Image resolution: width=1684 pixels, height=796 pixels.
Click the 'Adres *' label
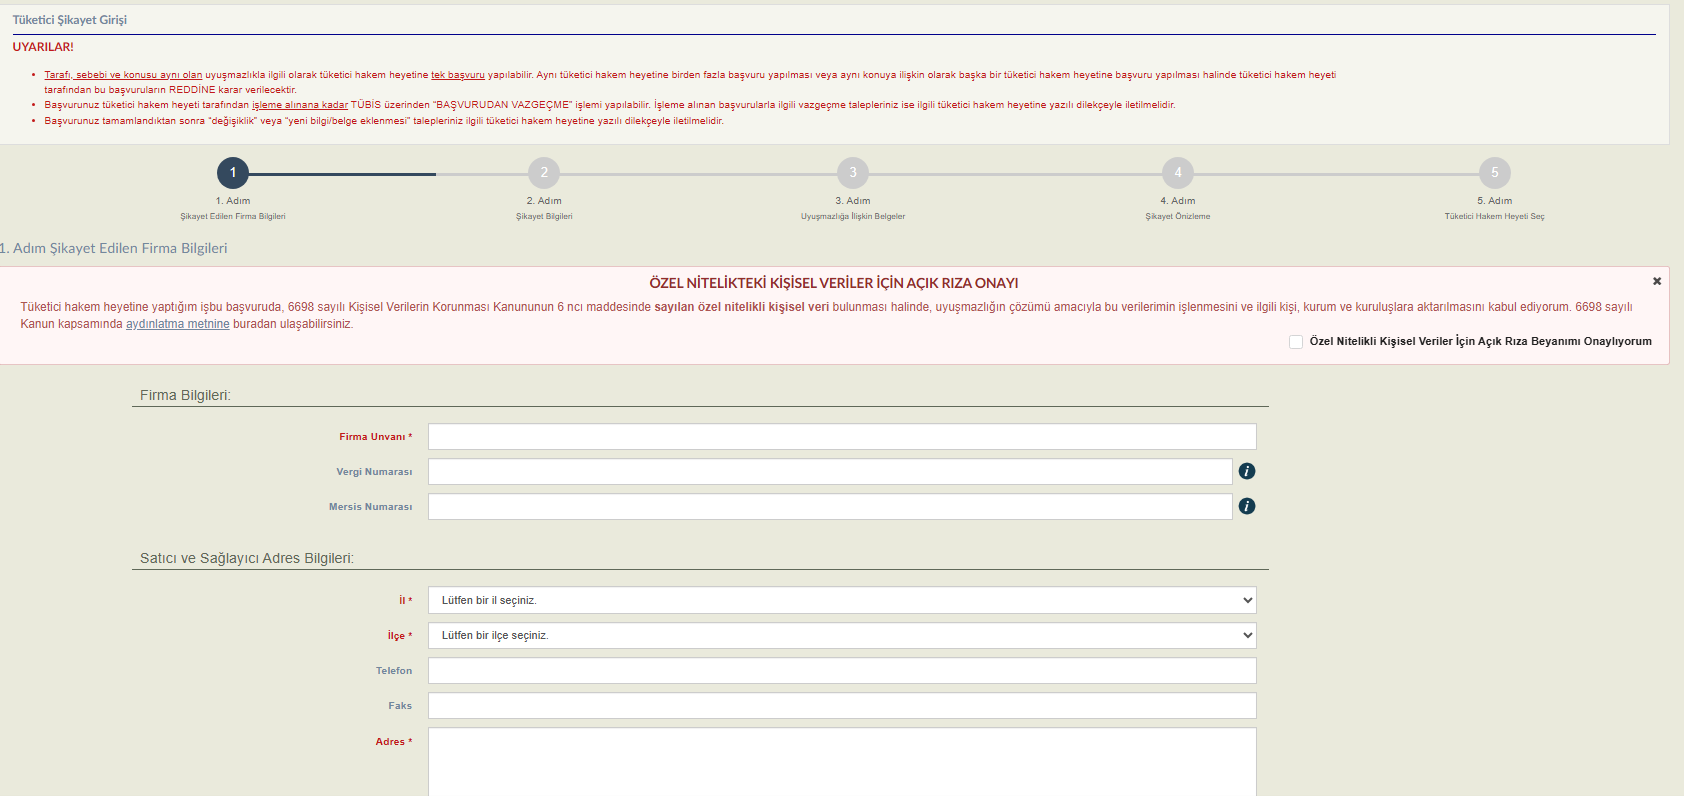(394, 742)
